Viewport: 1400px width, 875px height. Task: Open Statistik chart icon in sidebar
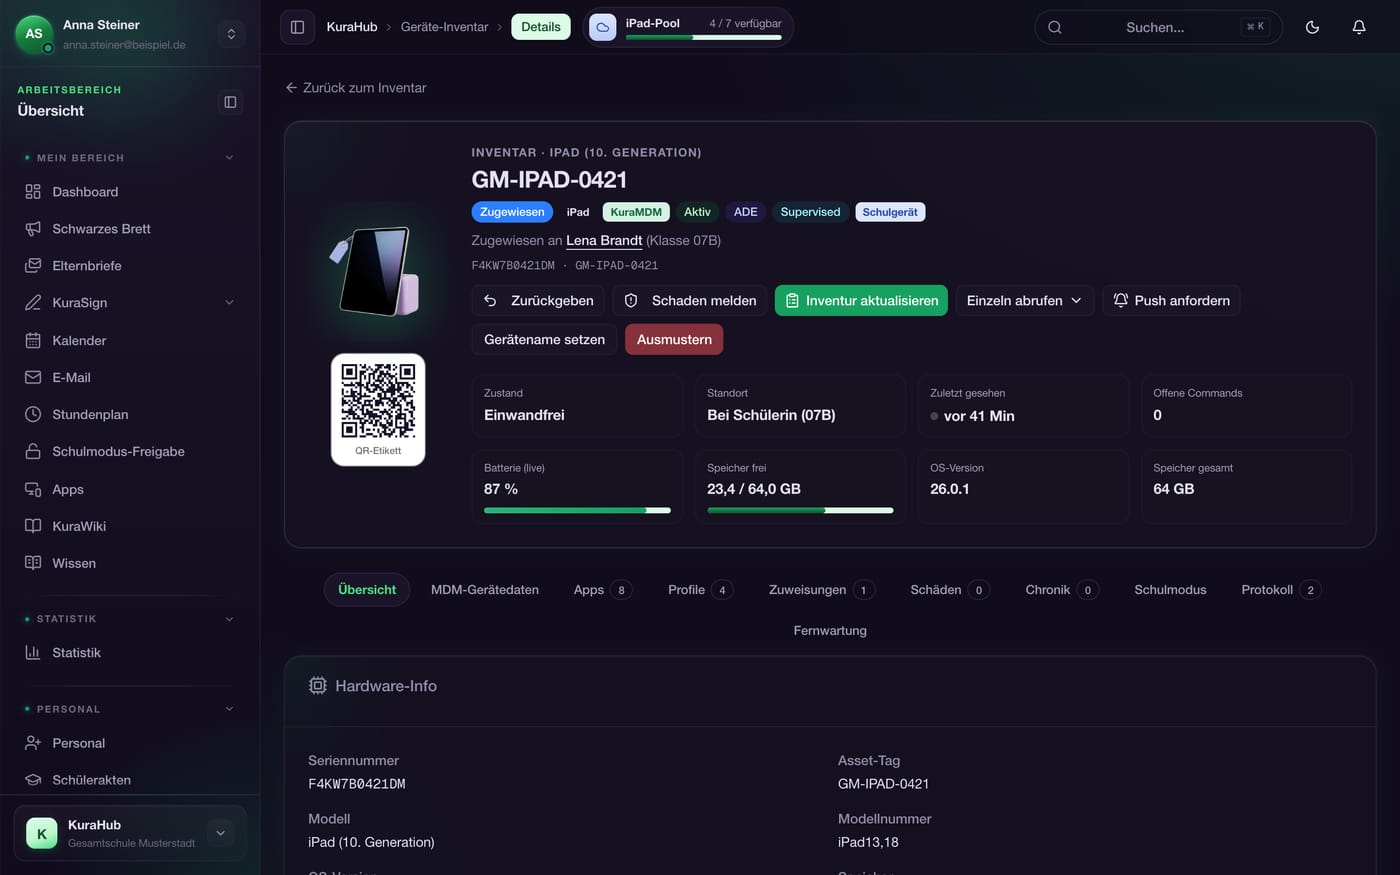pyautogui.click(x=33, y=652)
